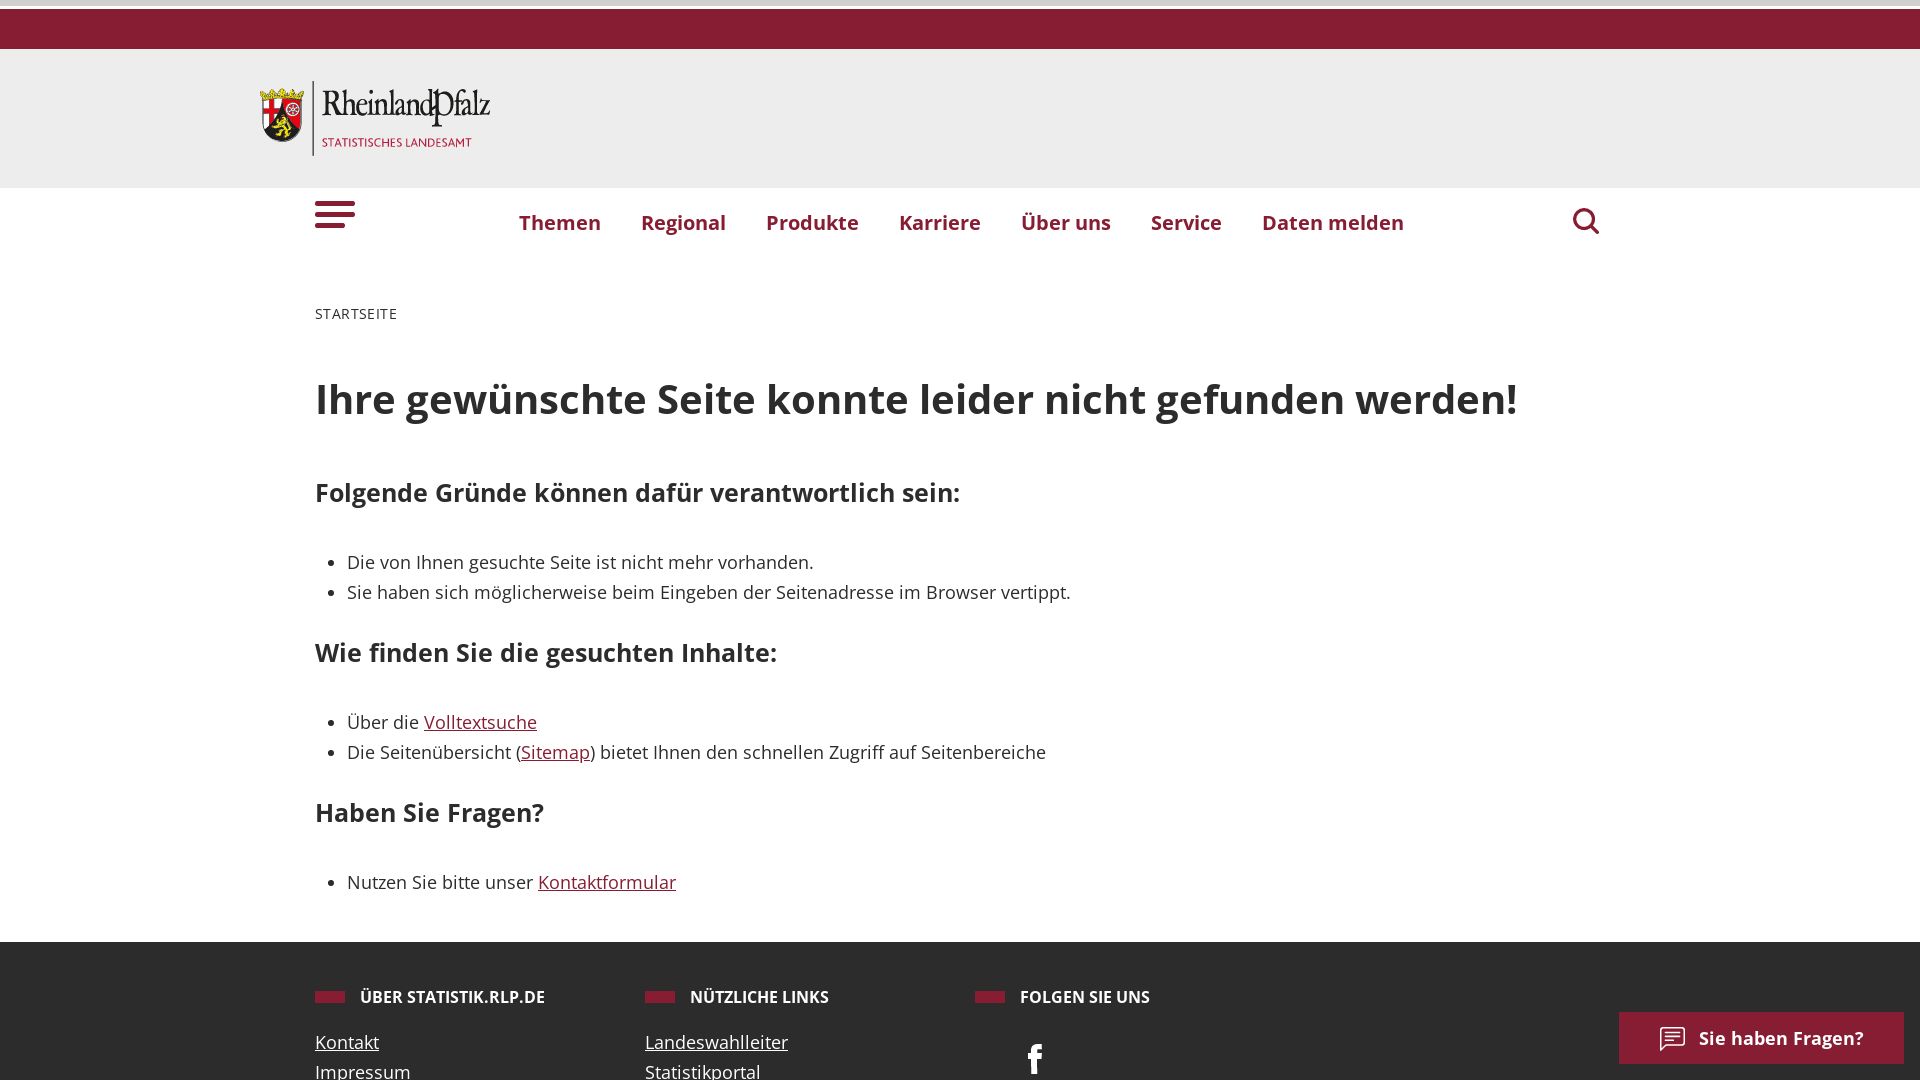Click the footer Impressum link

[x=363, y=1071]
